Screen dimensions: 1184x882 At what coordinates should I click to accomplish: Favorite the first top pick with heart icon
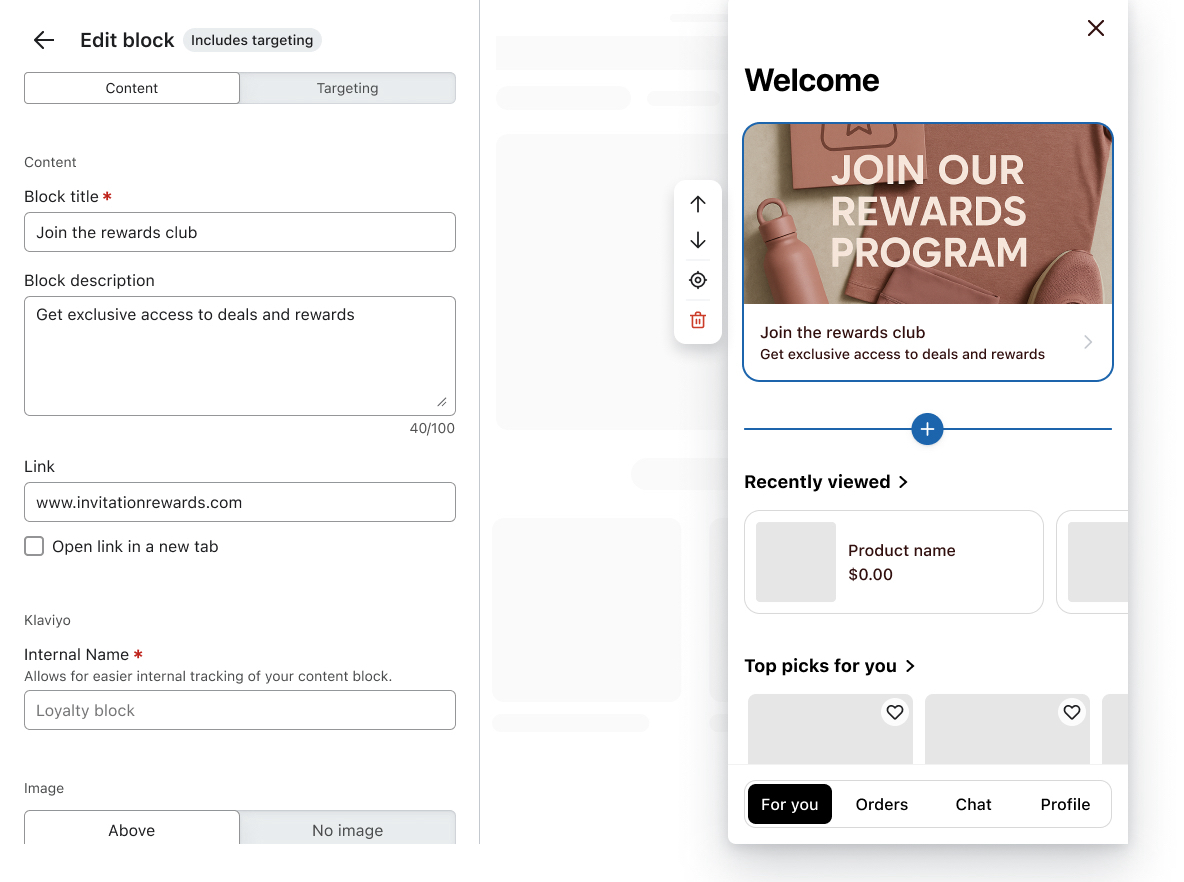coord(895,712)
